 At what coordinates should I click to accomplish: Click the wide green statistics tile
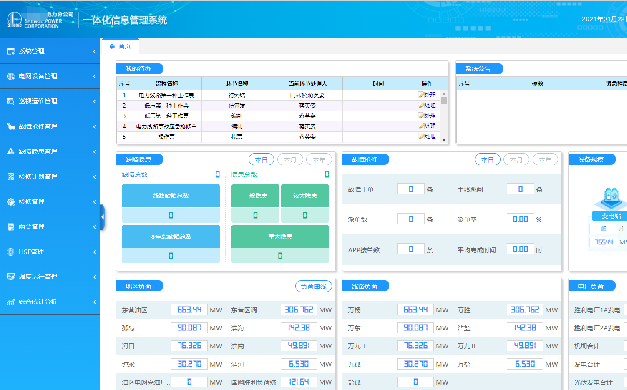280,236
